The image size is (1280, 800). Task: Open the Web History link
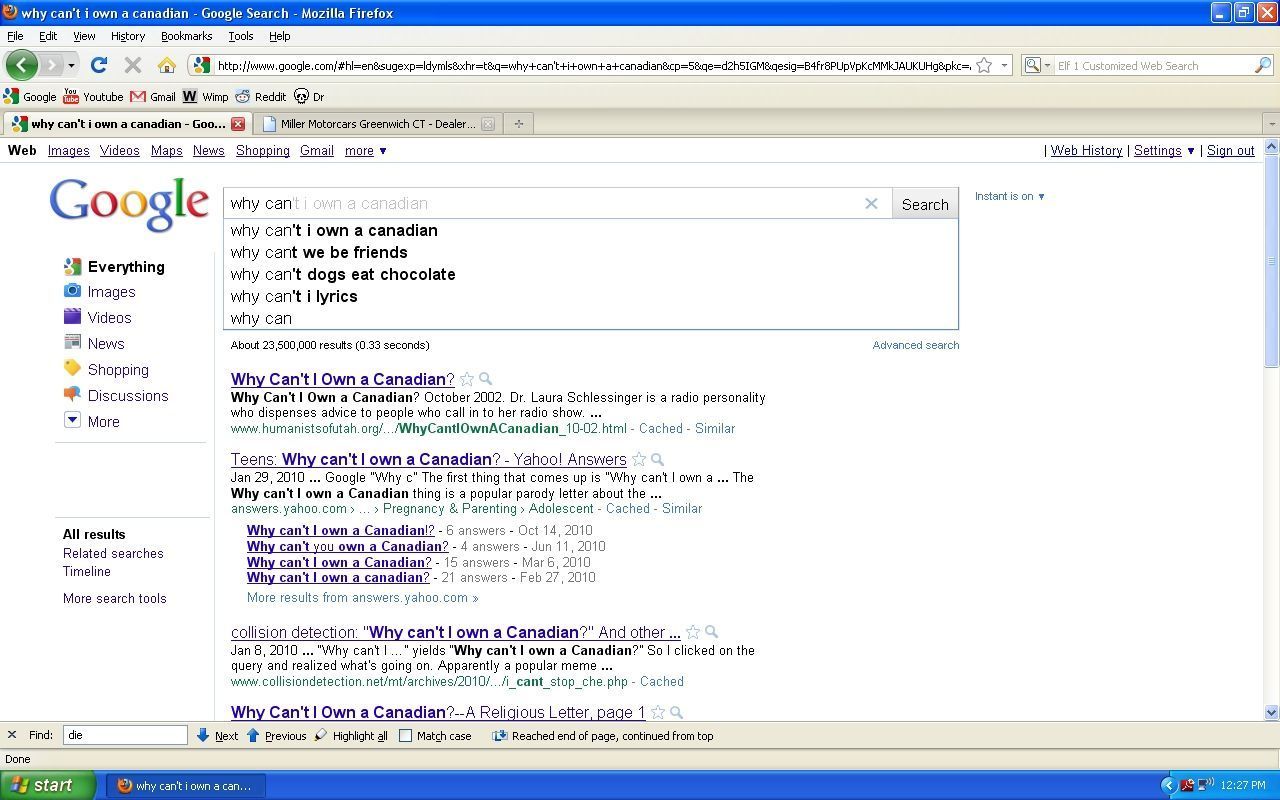[x=1086, y=151]
